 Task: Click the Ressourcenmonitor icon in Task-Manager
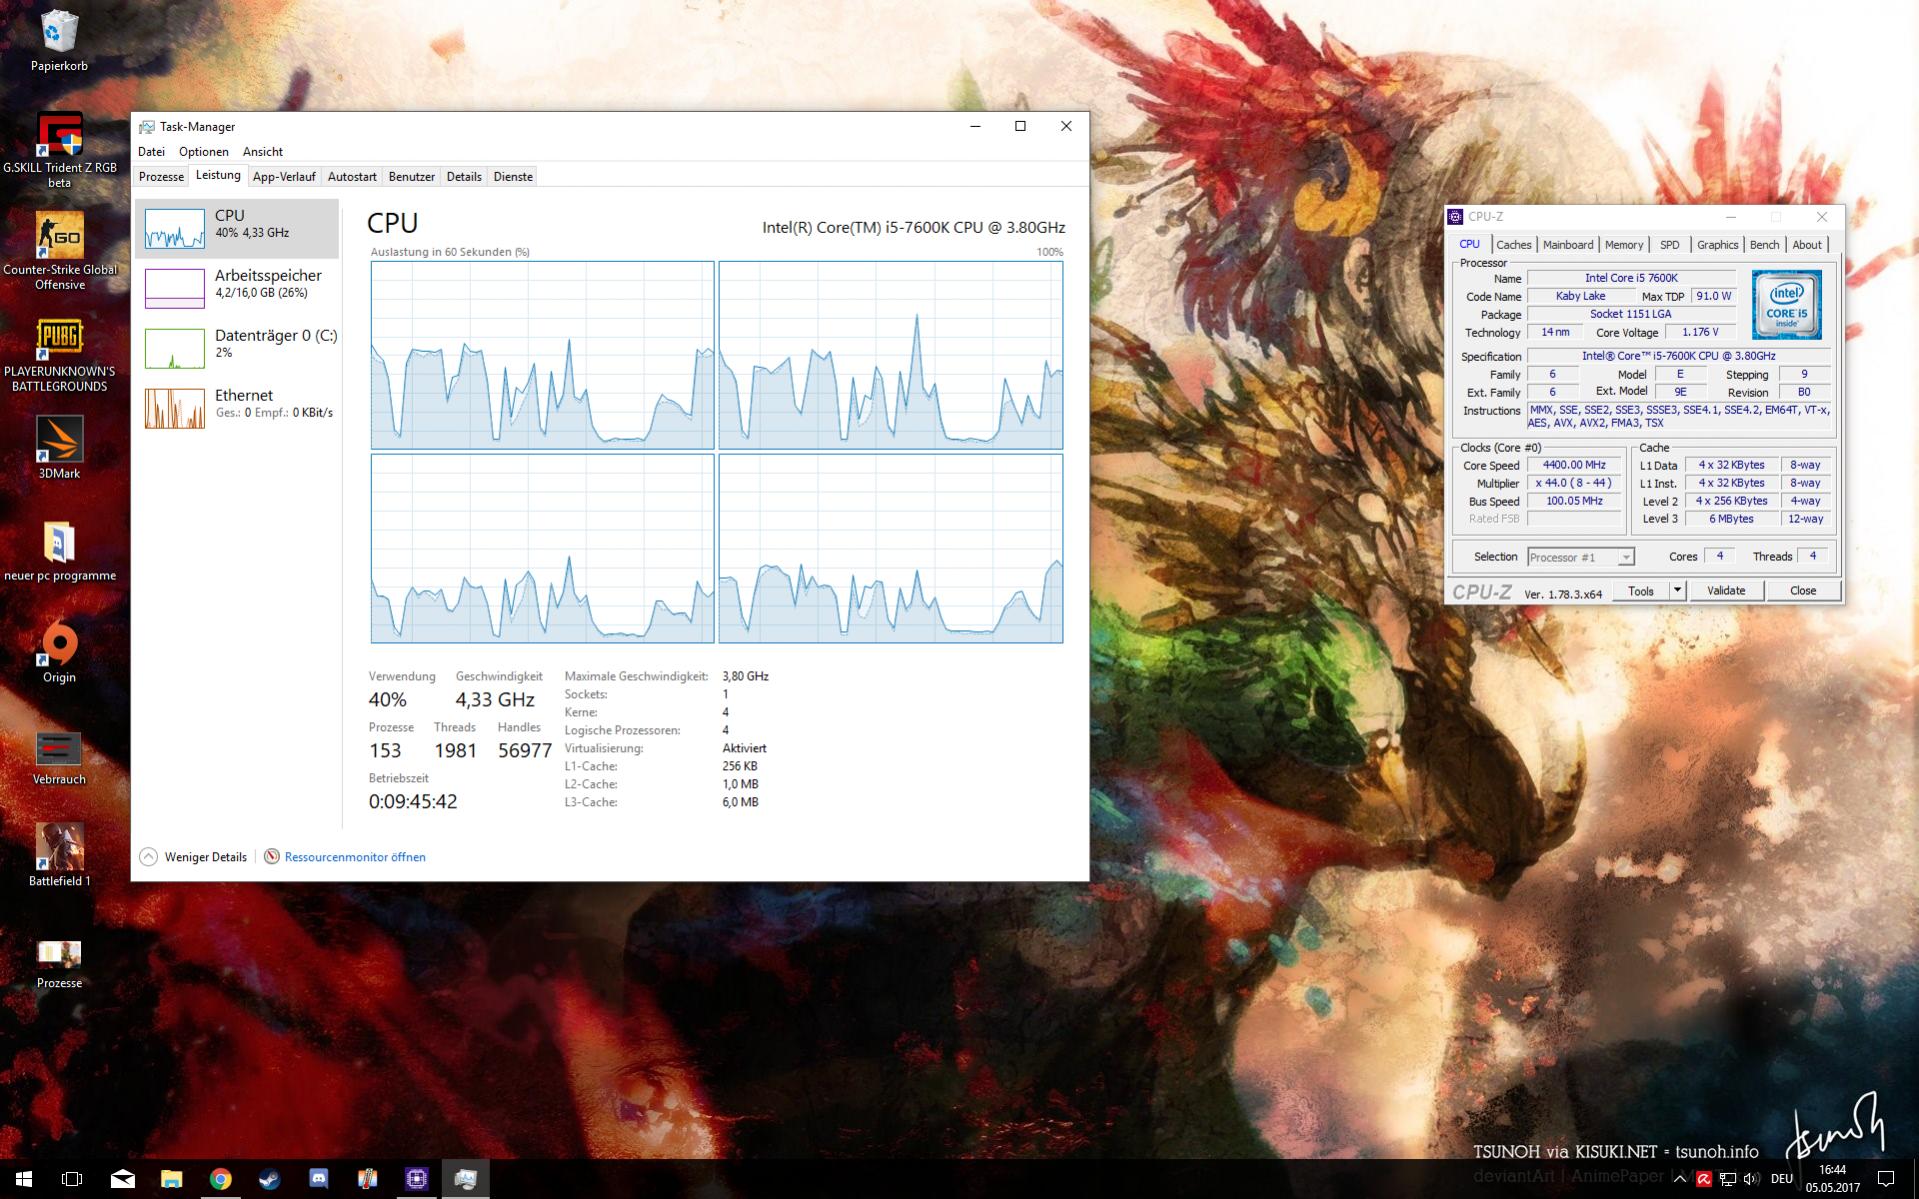tap(271, 857)
